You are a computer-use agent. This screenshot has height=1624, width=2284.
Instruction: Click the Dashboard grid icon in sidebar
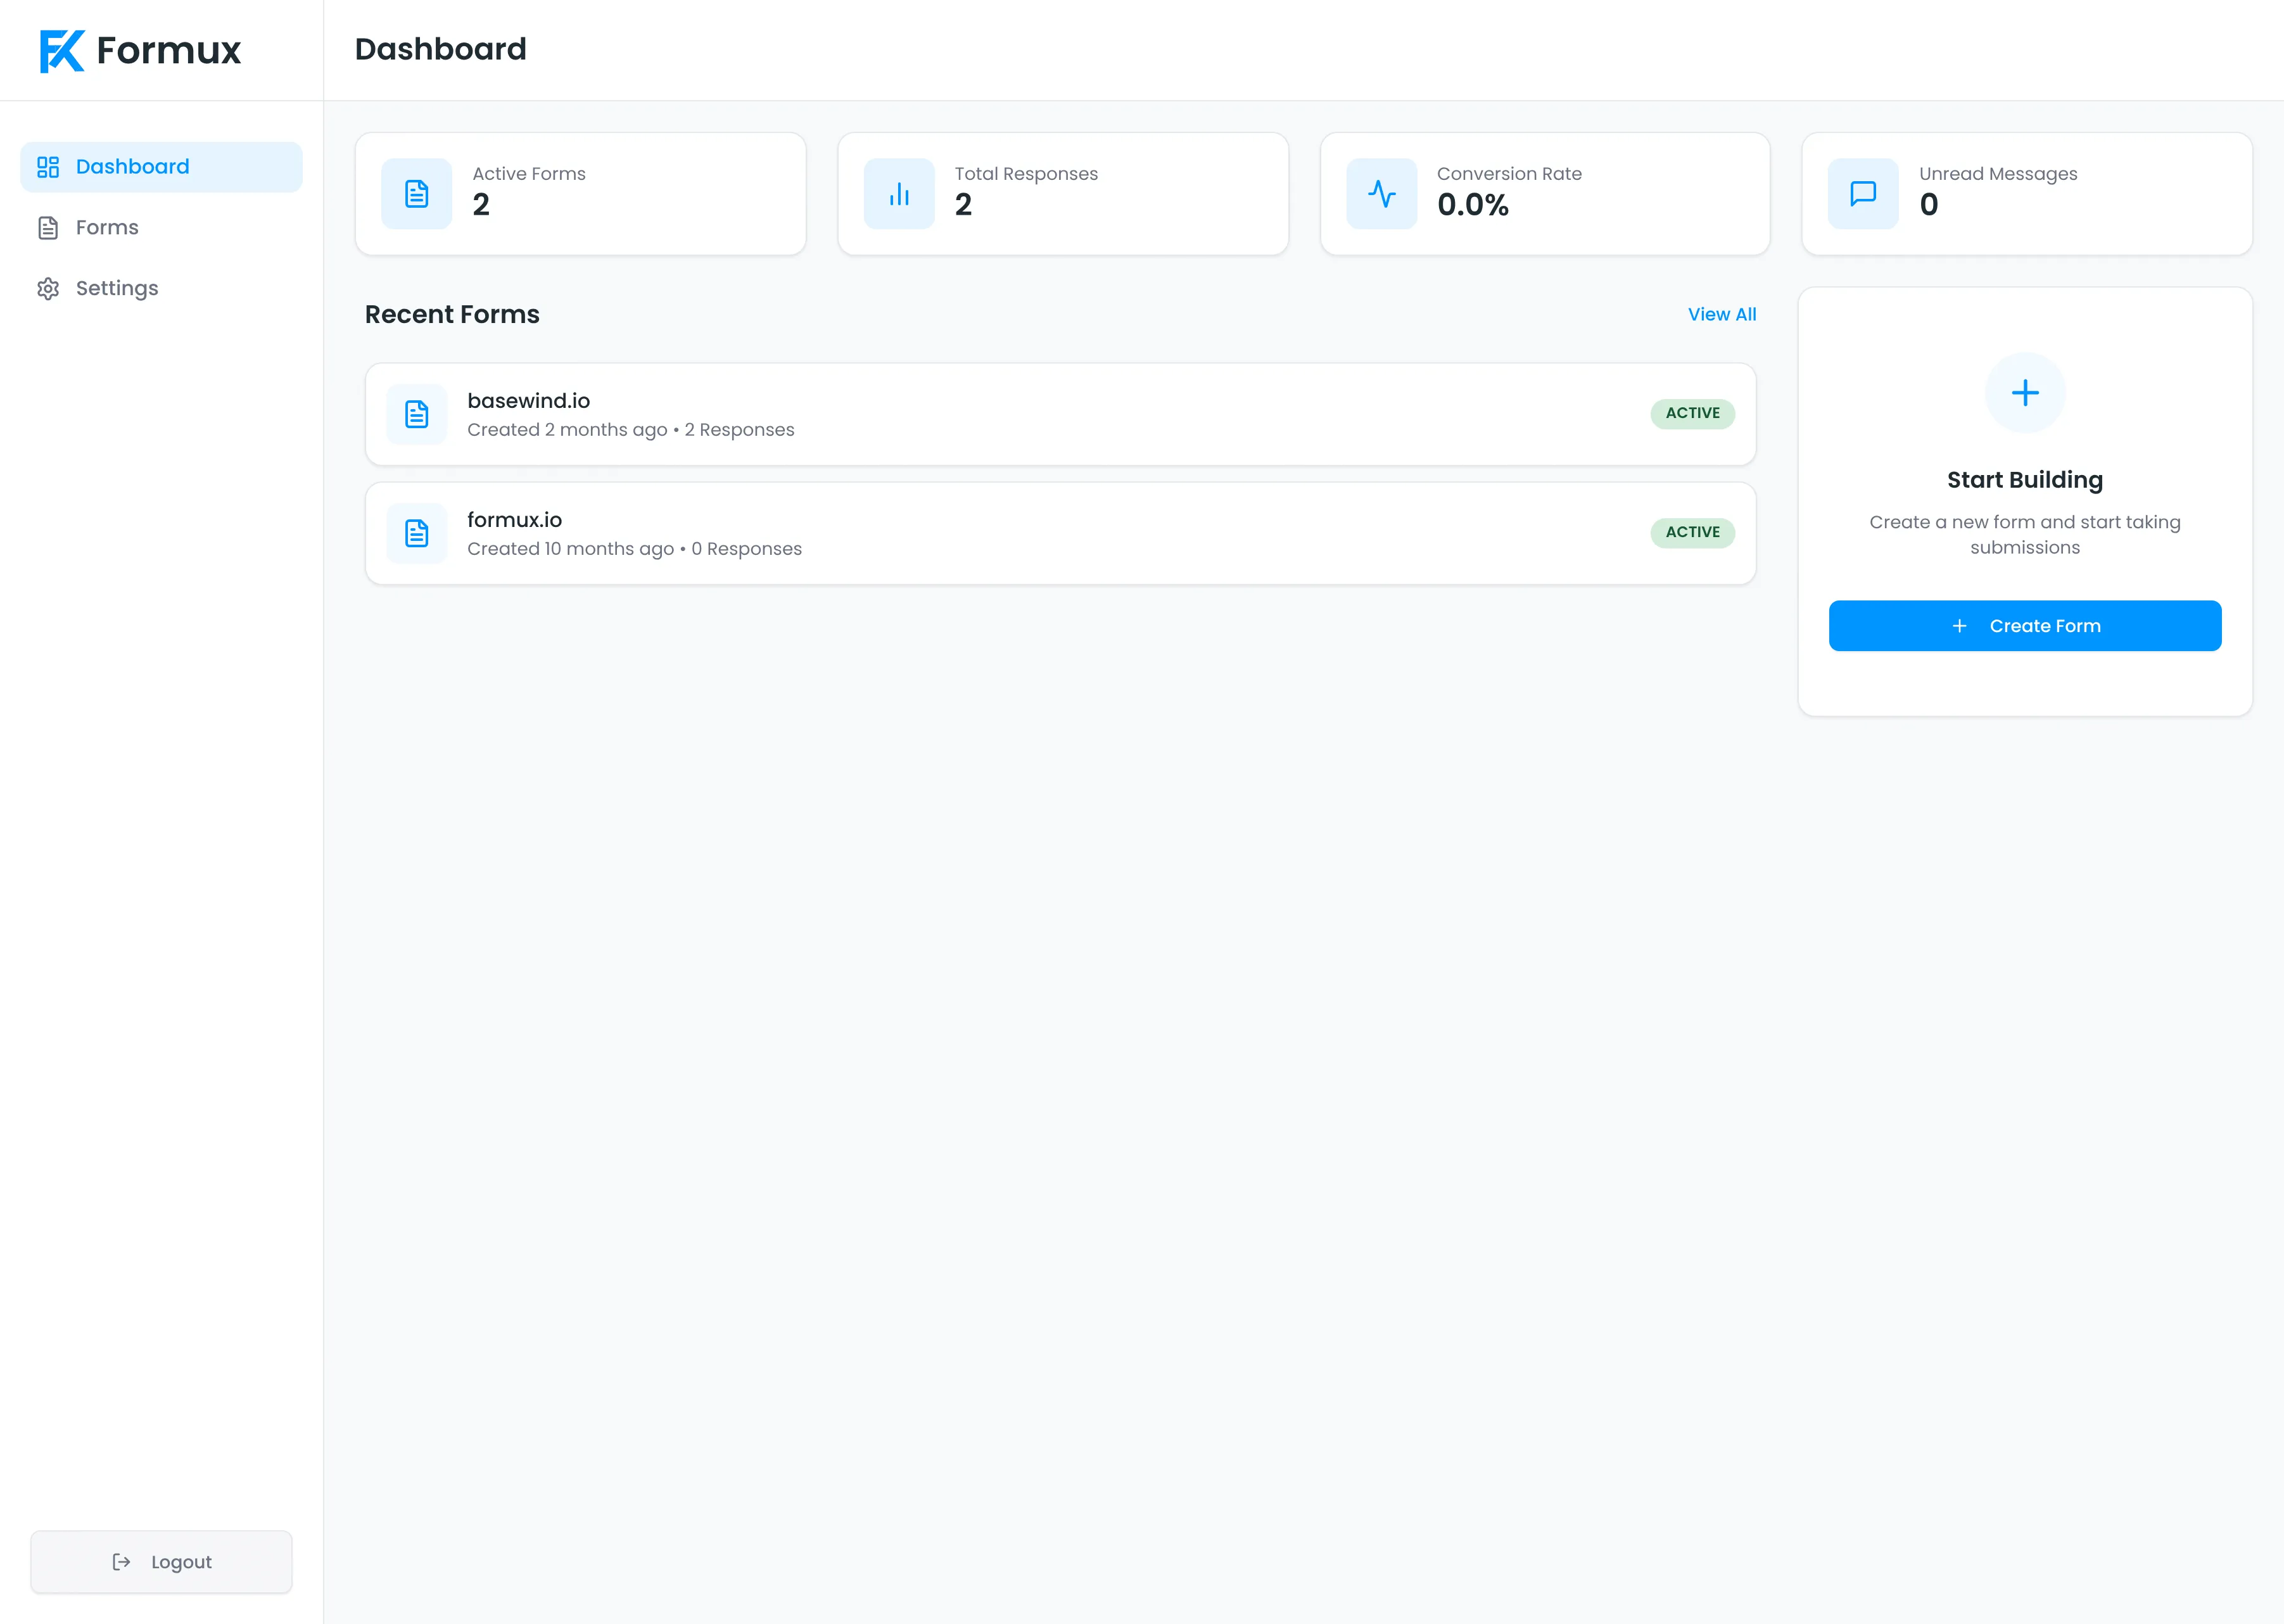(x=48, y=167)
